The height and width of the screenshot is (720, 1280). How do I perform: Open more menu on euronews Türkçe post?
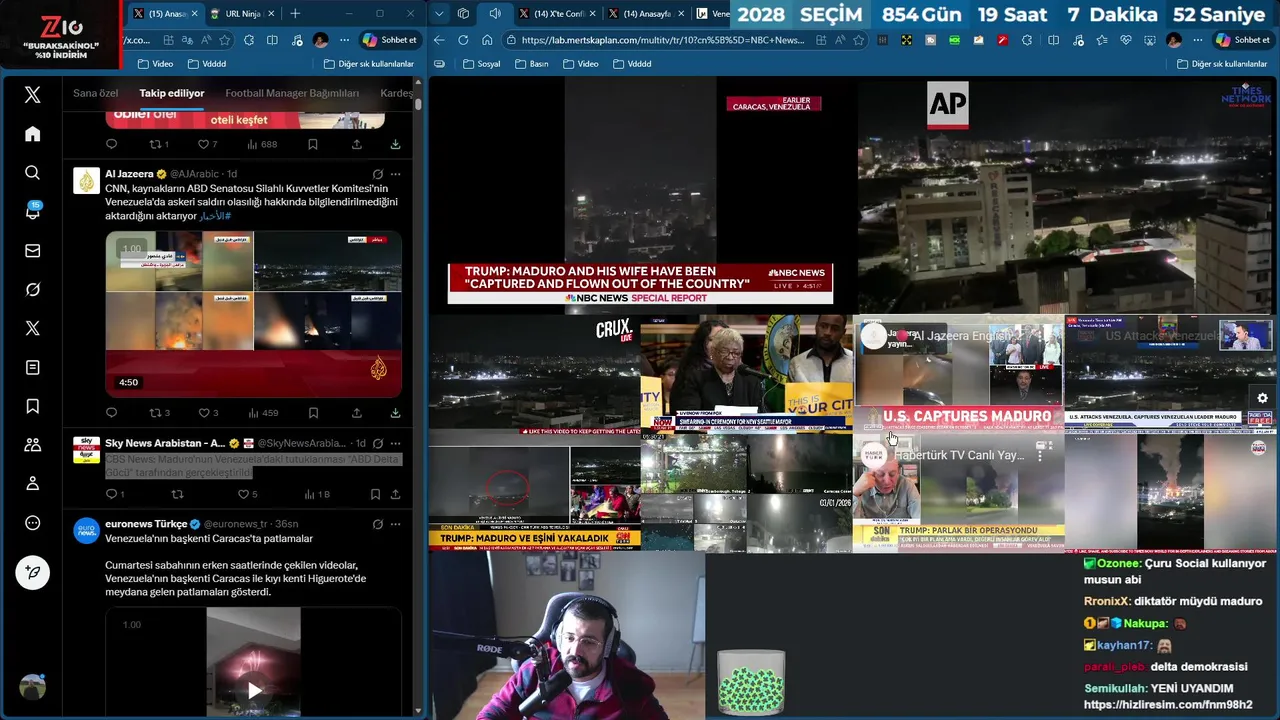coord(396,524)
